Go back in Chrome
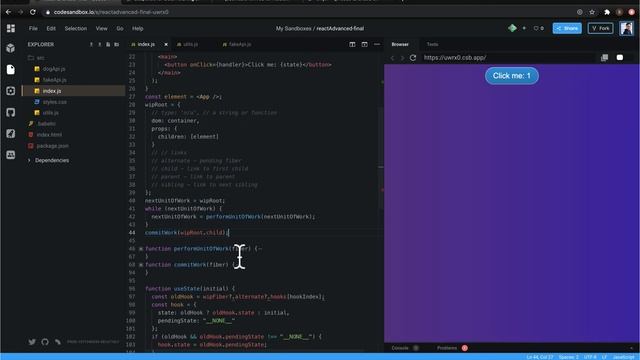The height and width of the screenshot is (360, 640). (x=8, y=12)
